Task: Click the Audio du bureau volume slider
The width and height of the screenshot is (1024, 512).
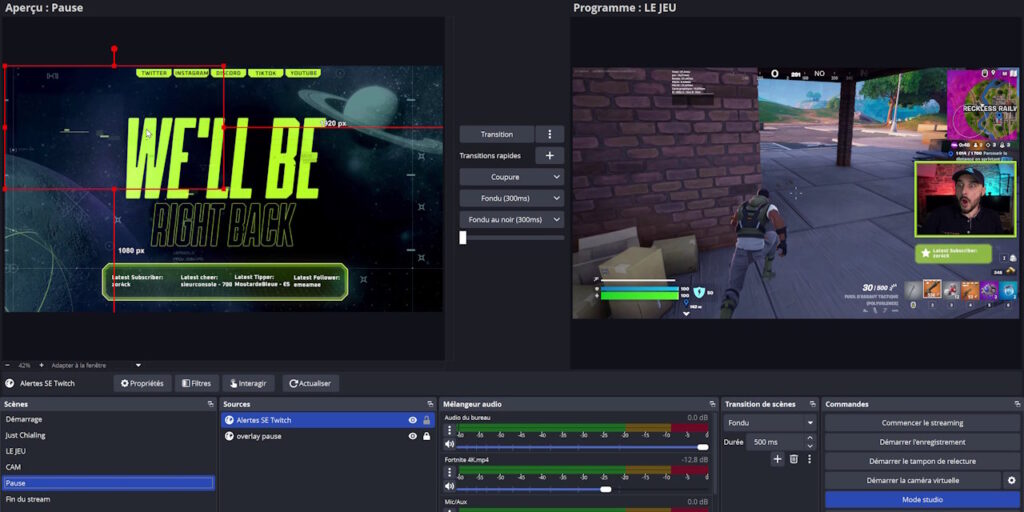Action: [x=582, y=447]
